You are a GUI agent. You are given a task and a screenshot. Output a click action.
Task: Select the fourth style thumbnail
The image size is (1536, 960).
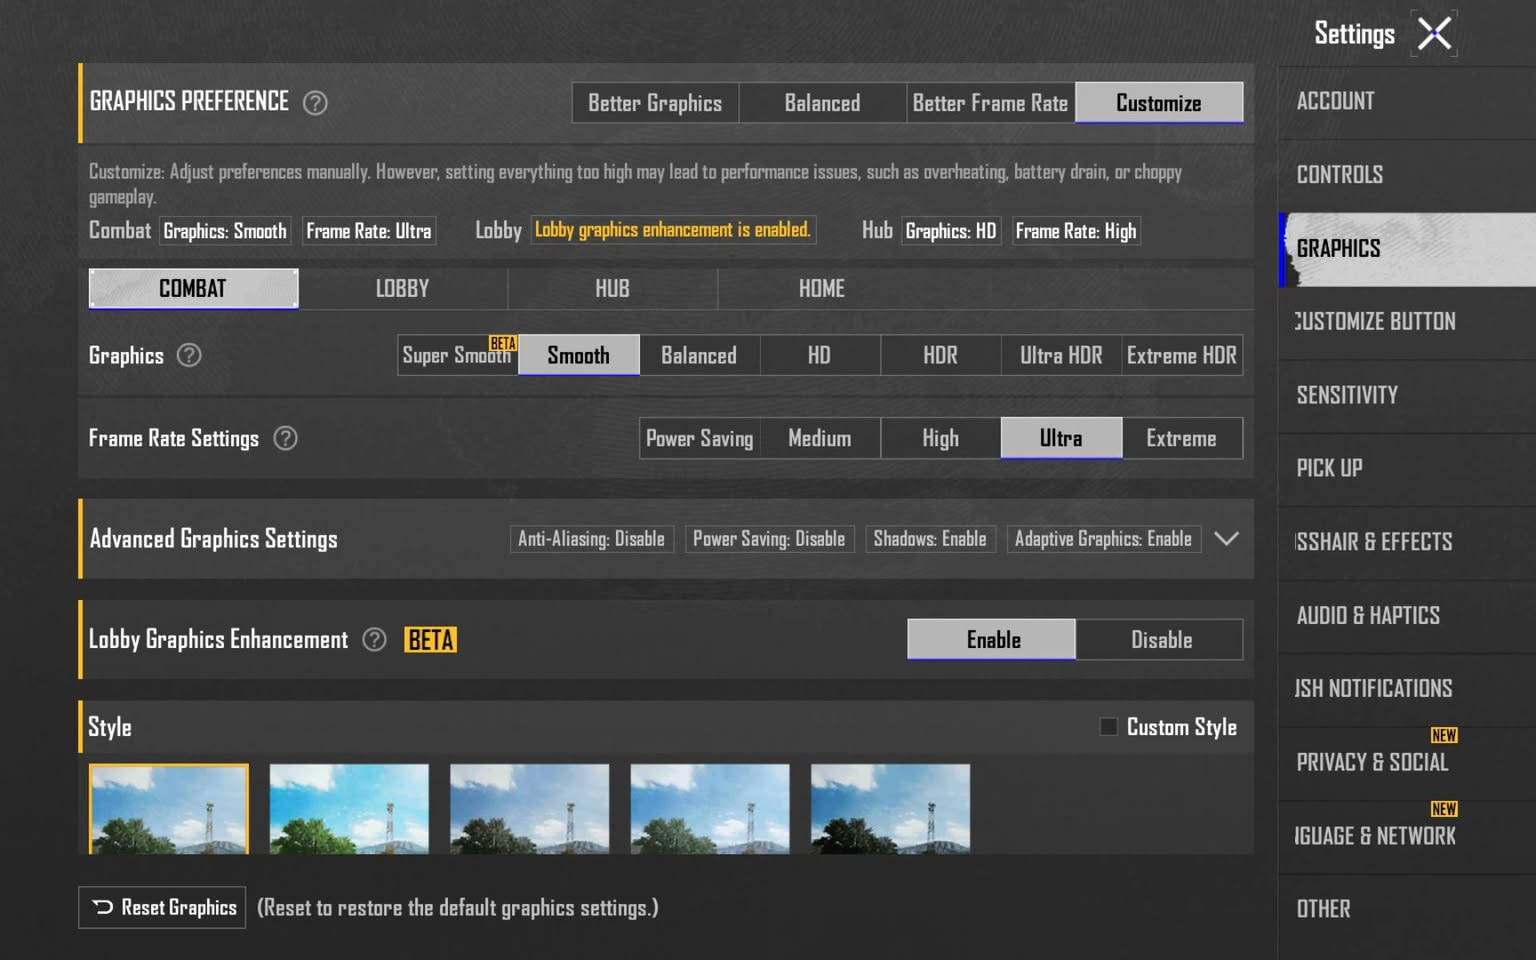tap(710, 809)
